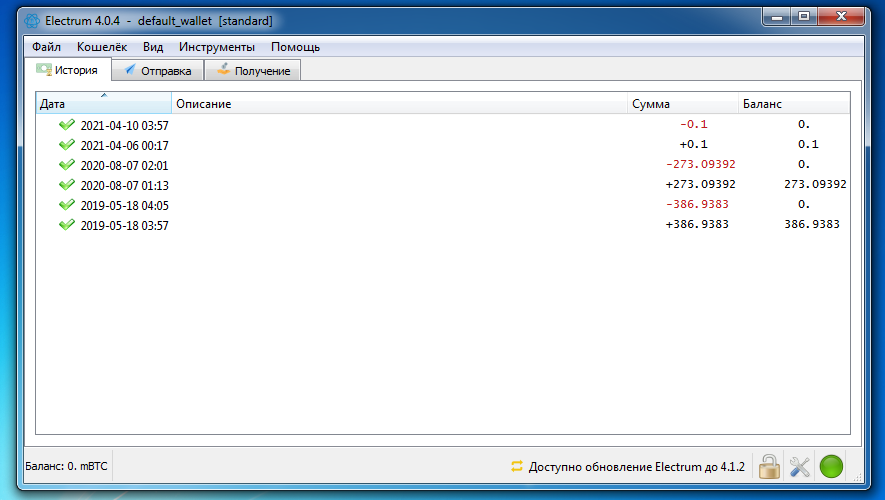
Task: Click the green network status indicator
Action: click(x=831, y=466)
